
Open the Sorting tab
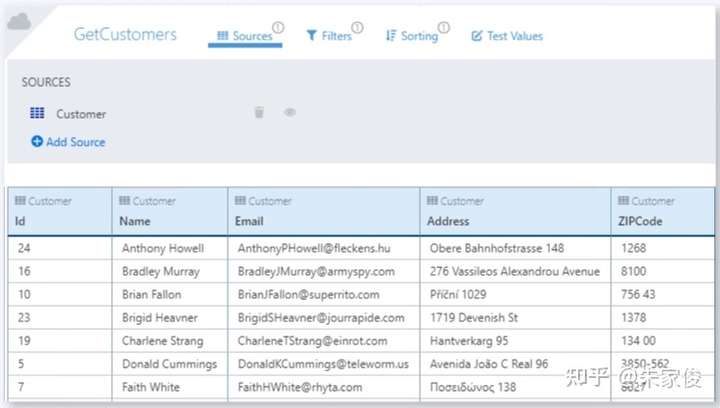pyautogui.click(x=412, y=36)
